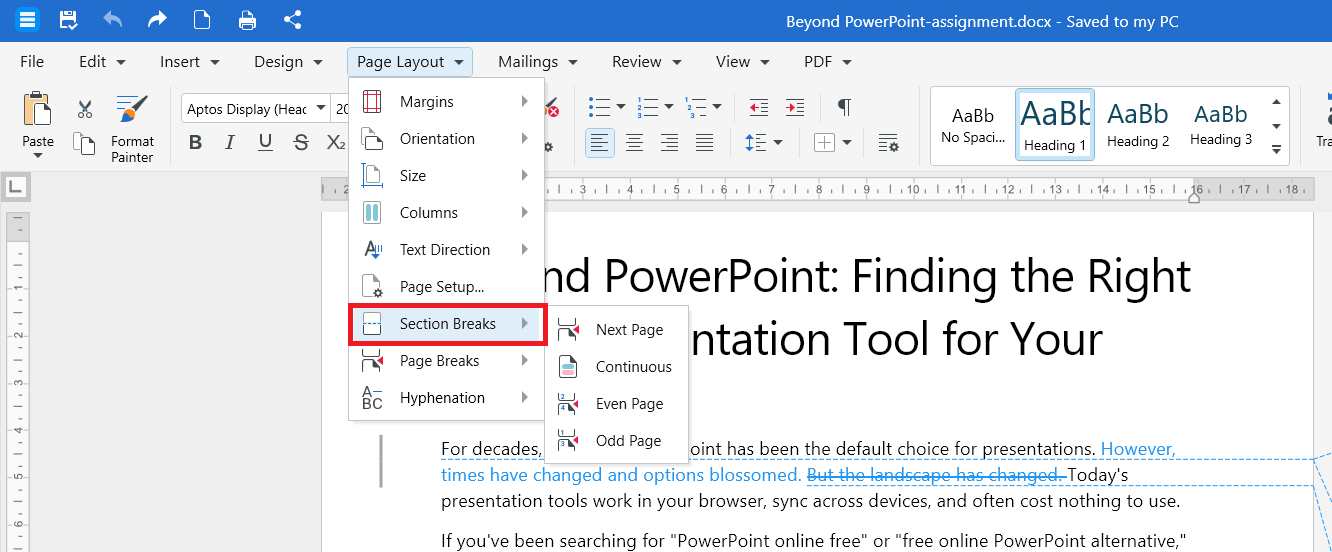Screen dimensions: 1332x552
Task: Click the Format Painter brush
Action: 132,110
